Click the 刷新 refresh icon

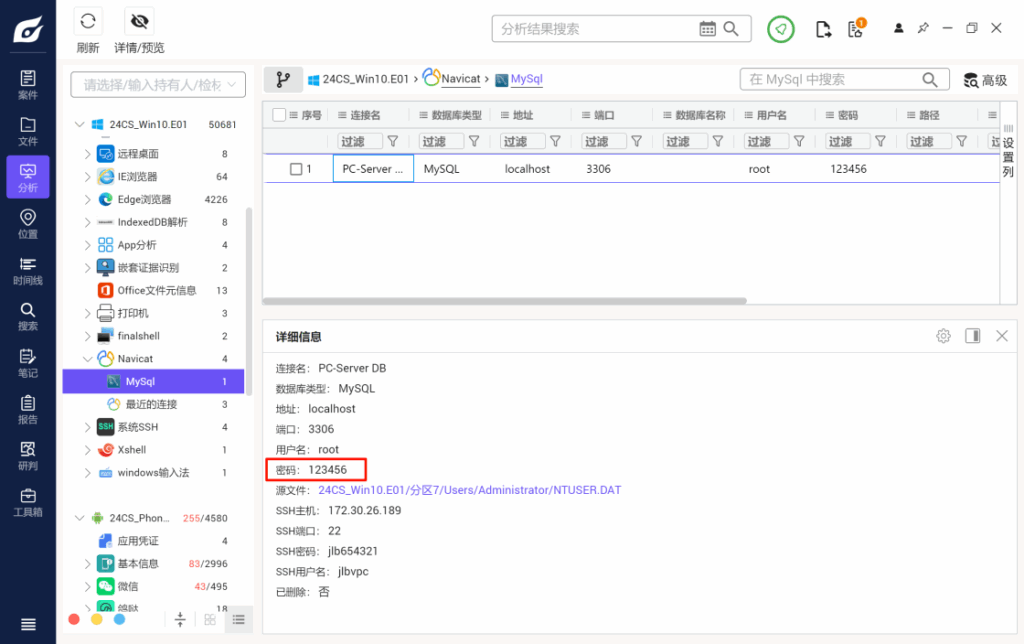[88, 21]
